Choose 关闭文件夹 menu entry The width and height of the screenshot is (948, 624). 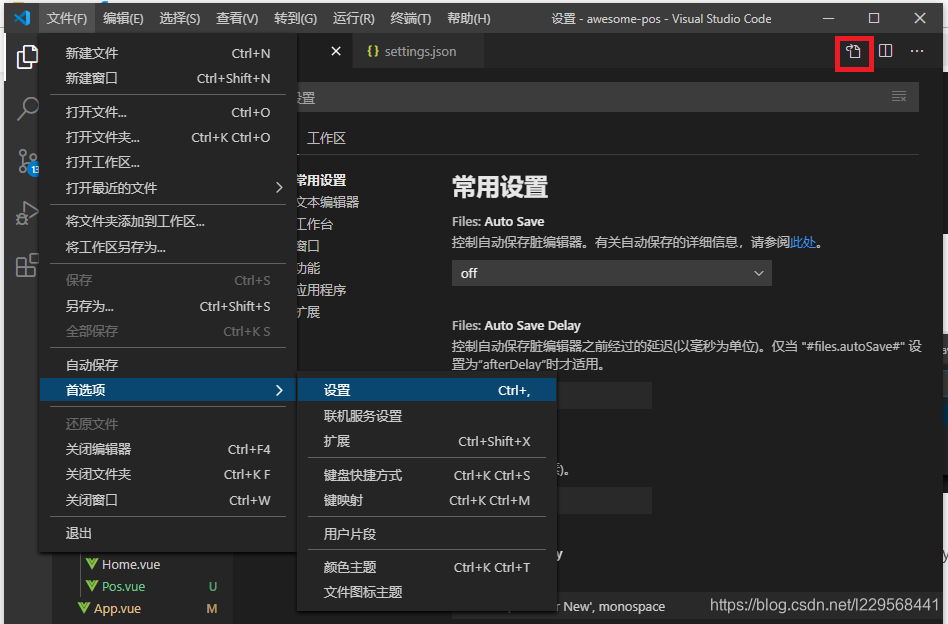[168, 475]
